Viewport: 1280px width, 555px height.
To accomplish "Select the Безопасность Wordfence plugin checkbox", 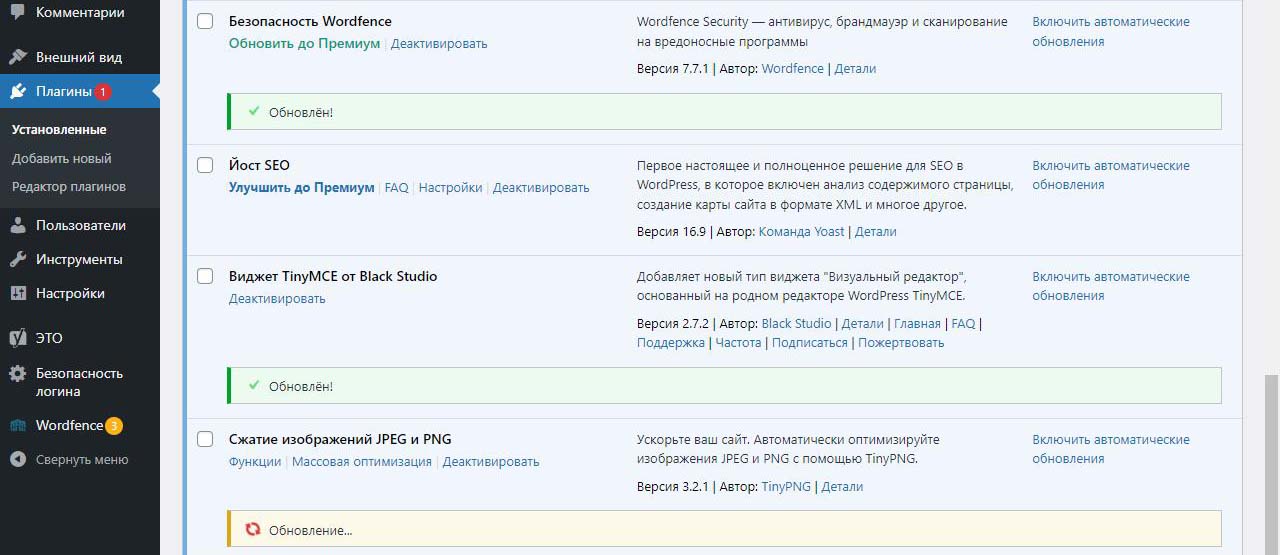I will pos(205,21).
